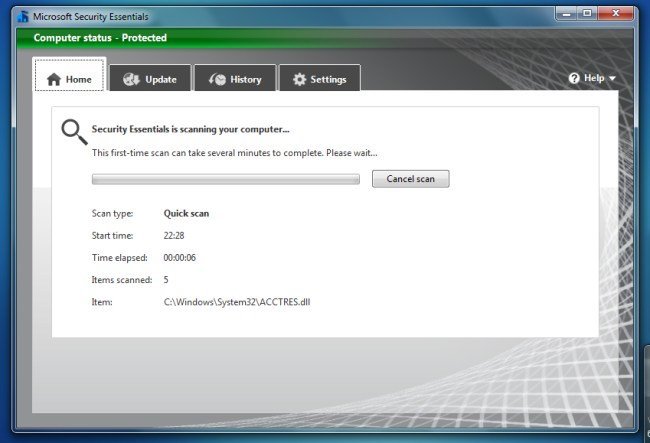Switch to the Update tab
The image size is (650, 443).
150,78
